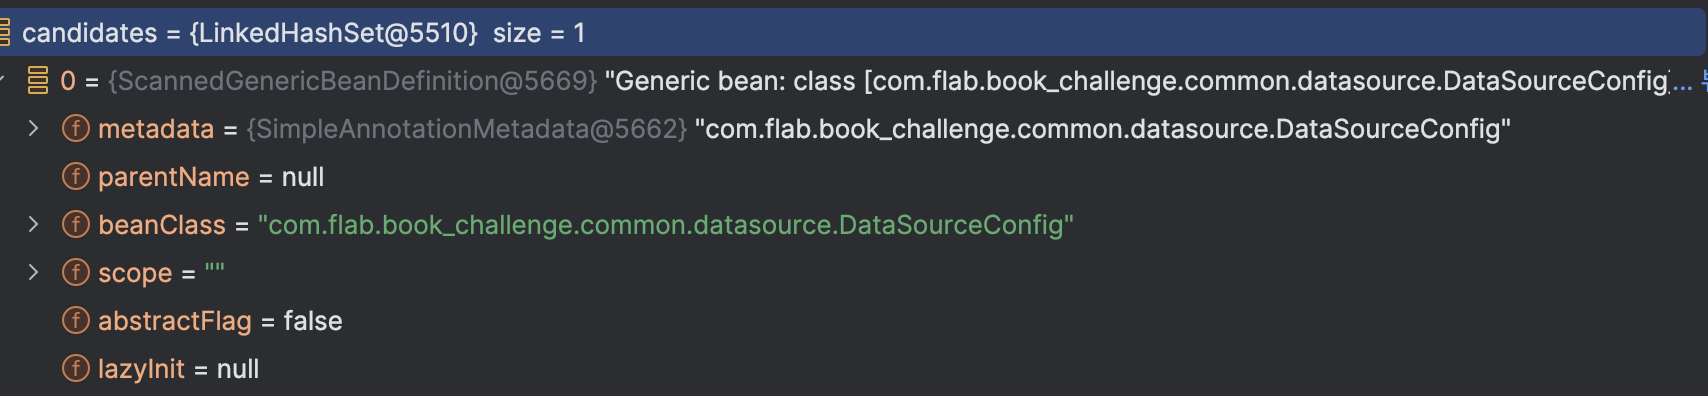Click the field icon beside abstractFlag
1708x396 pixels.
[75, 321]
